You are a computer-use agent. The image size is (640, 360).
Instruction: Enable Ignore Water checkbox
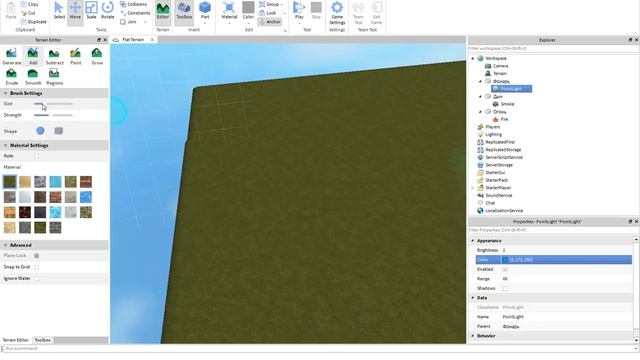(x=37, y=278)
